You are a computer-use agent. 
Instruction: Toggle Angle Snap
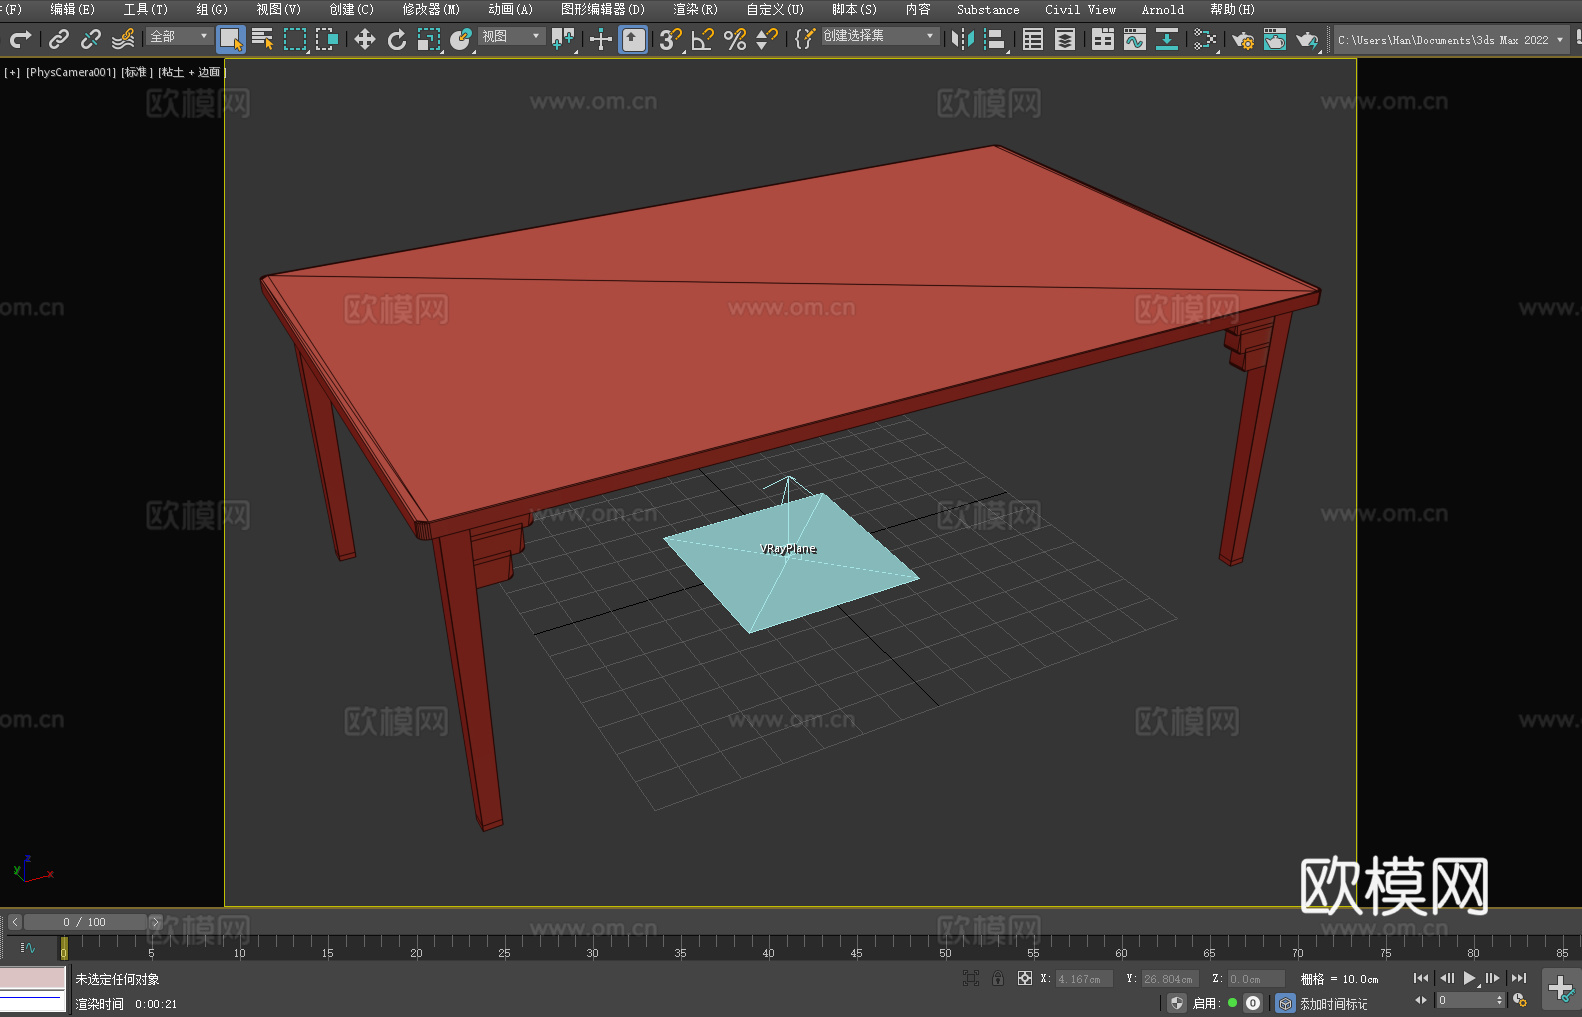(703, 39)
